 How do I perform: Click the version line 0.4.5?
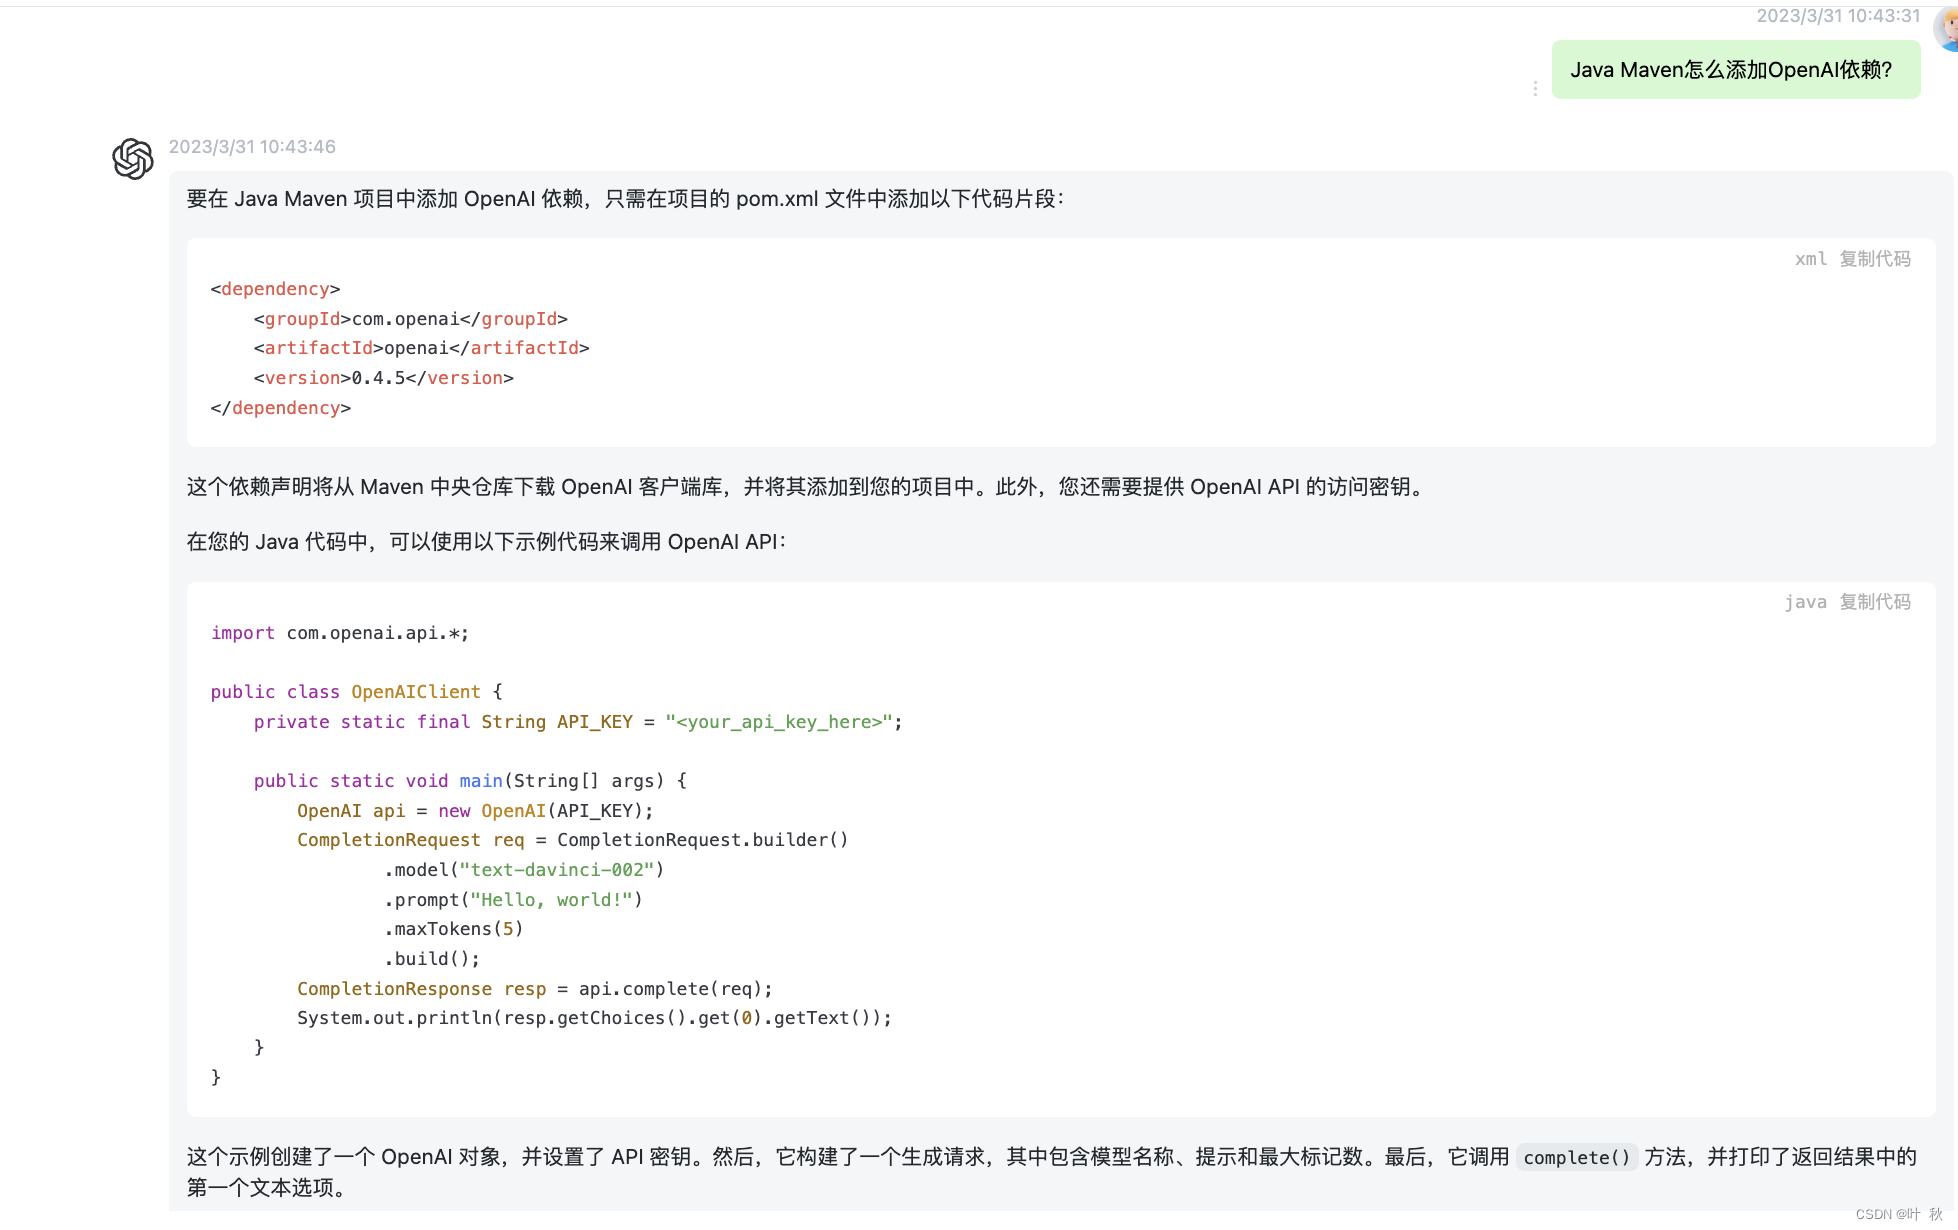tap(383, 378)
